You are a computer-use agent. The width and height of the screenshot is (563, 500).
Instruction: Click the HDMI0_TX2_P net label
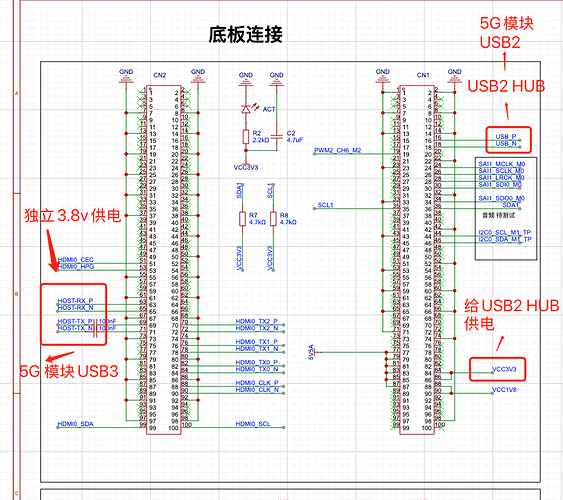[x=257, y=321]
